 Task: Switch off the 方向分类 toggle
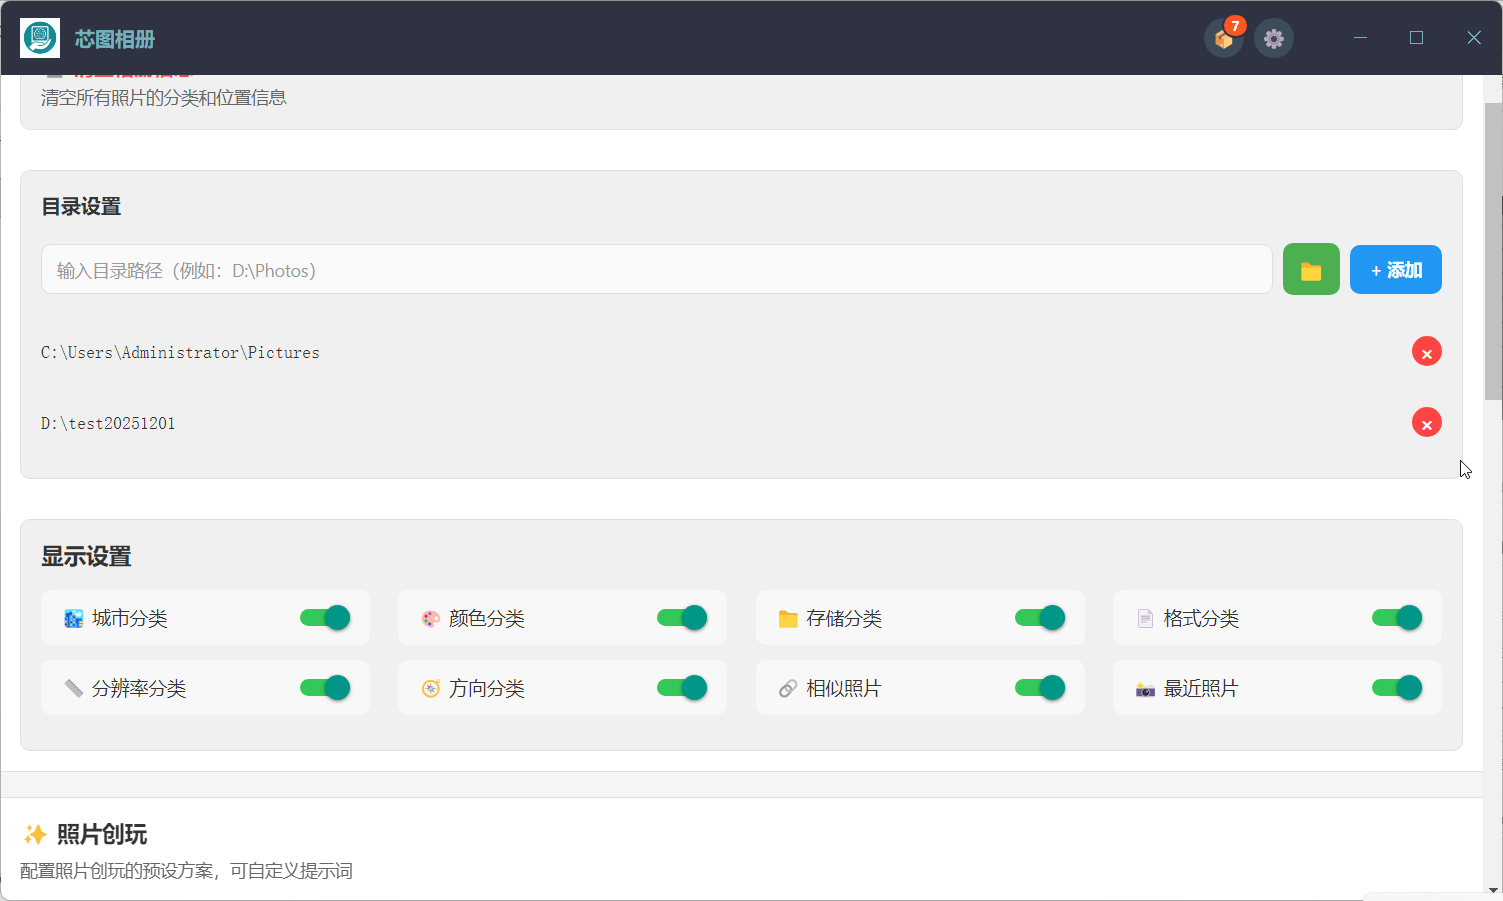[x=682, y=688]
